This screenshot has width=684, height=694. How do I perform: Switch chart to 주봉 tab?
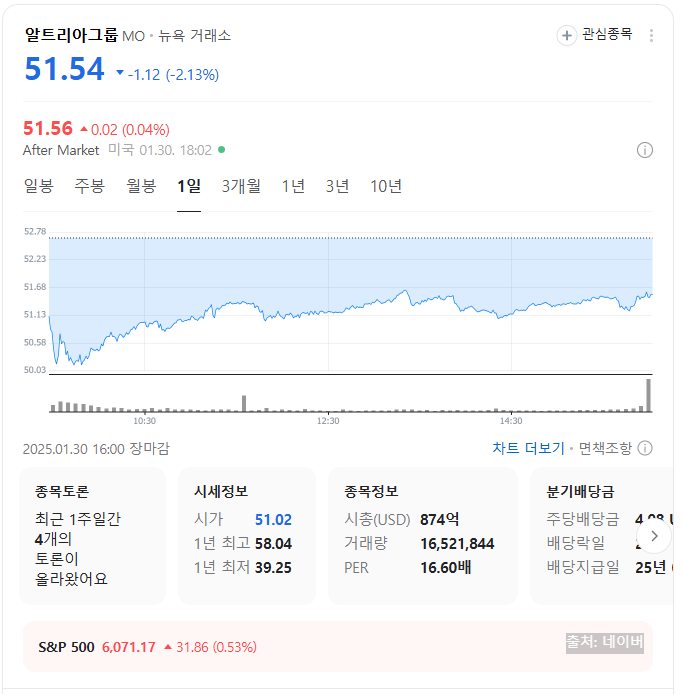[x=89, y=186]
